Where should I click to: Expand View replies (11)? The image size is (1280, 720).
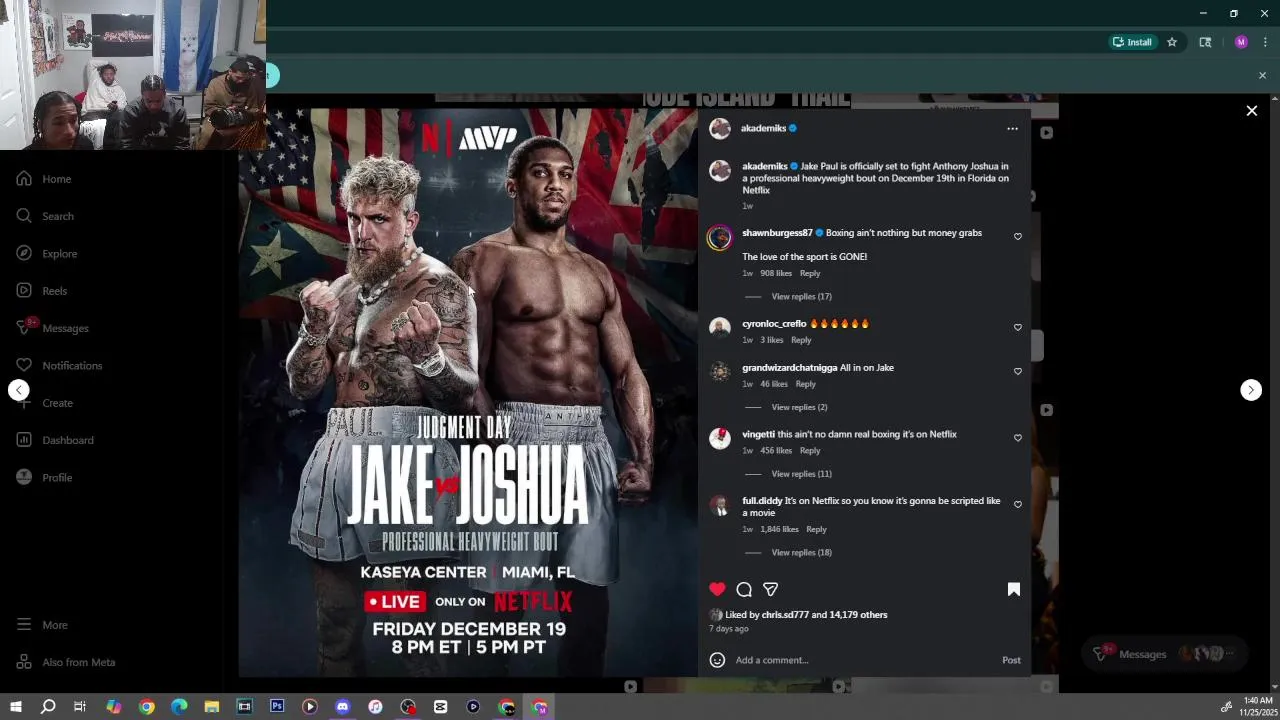pyautogui.click(x=801, y=474)
